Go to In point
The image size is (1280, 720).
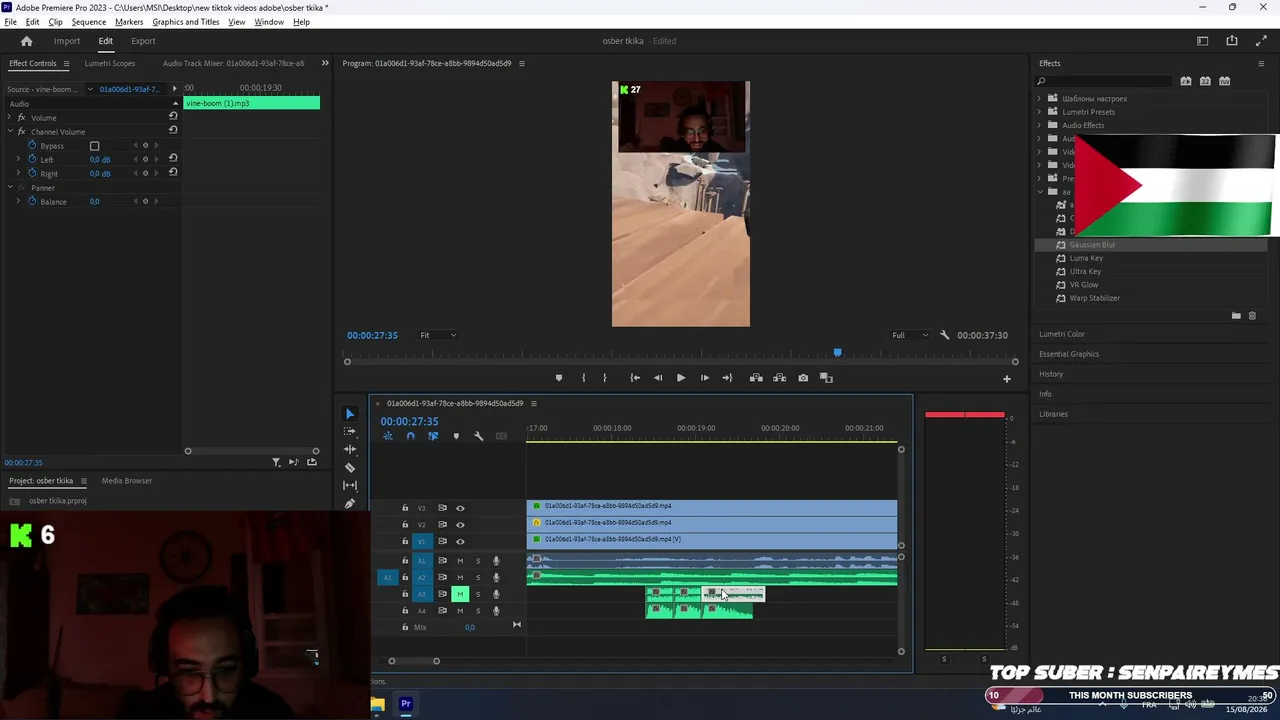pos(635,378)
